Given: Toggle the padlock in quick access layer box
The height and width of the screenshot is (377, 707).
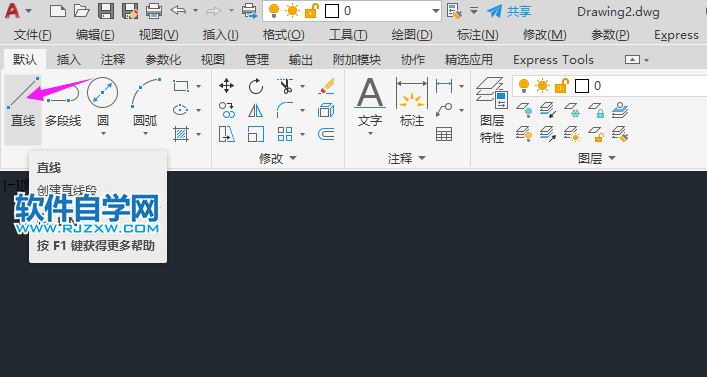Looking at the screenshot, I should point(312,11).
